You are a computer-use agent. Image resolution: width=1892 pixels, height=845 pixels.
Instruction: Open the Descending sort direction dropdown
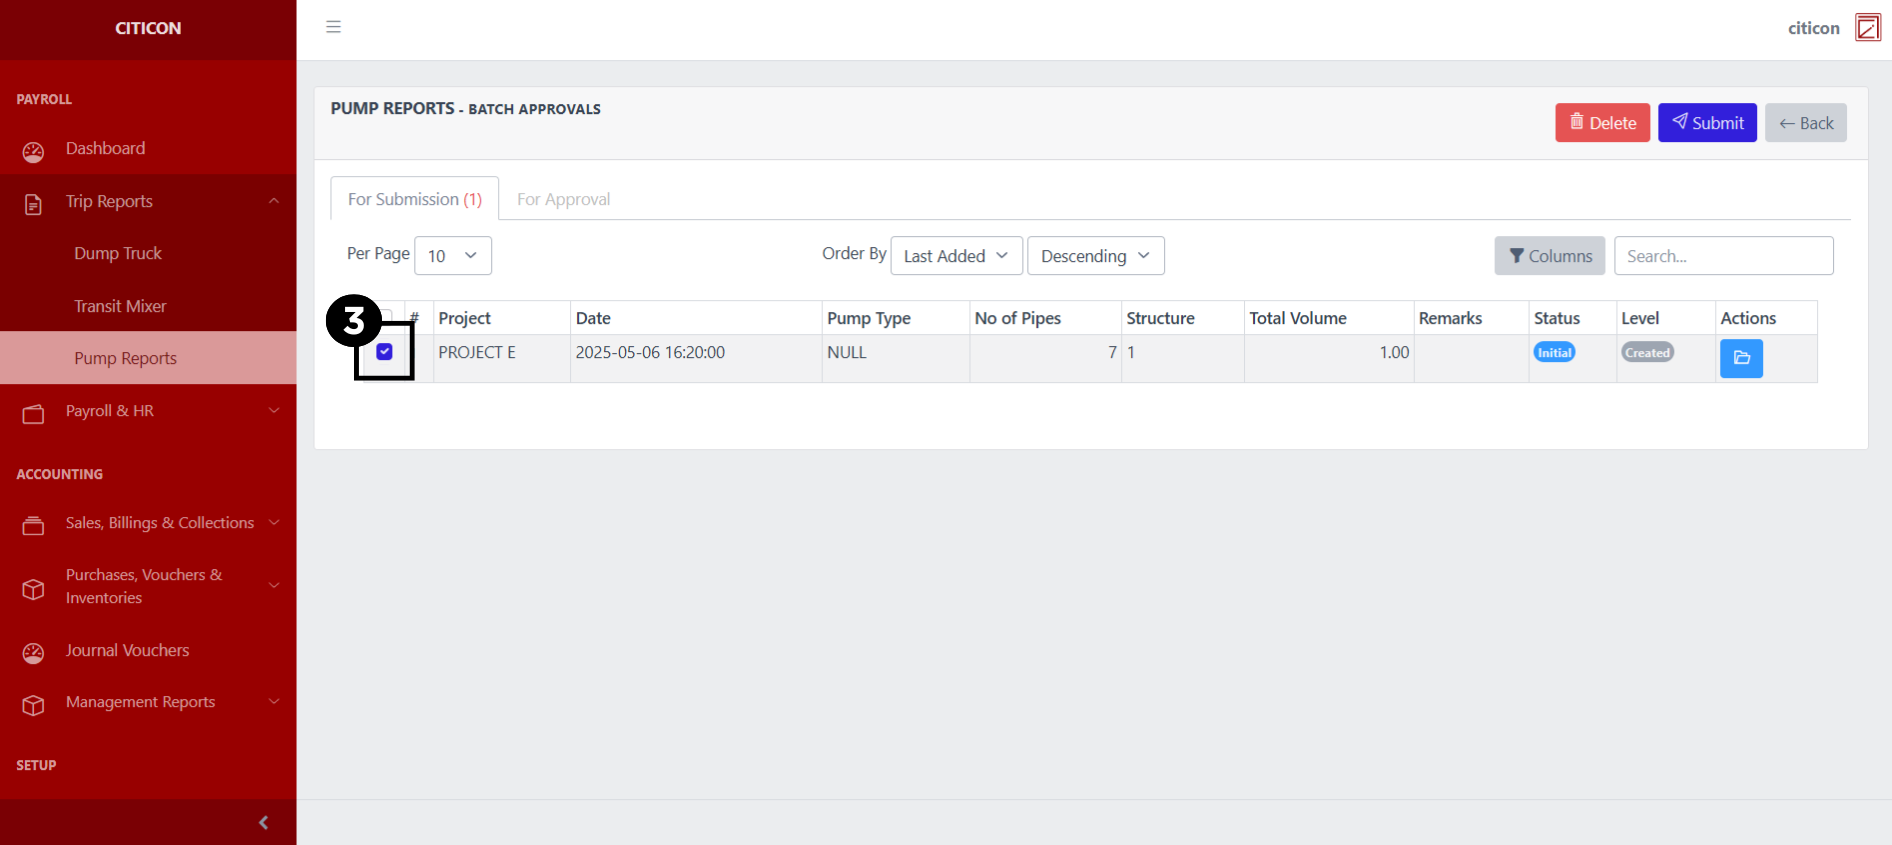coord(1095,256)
